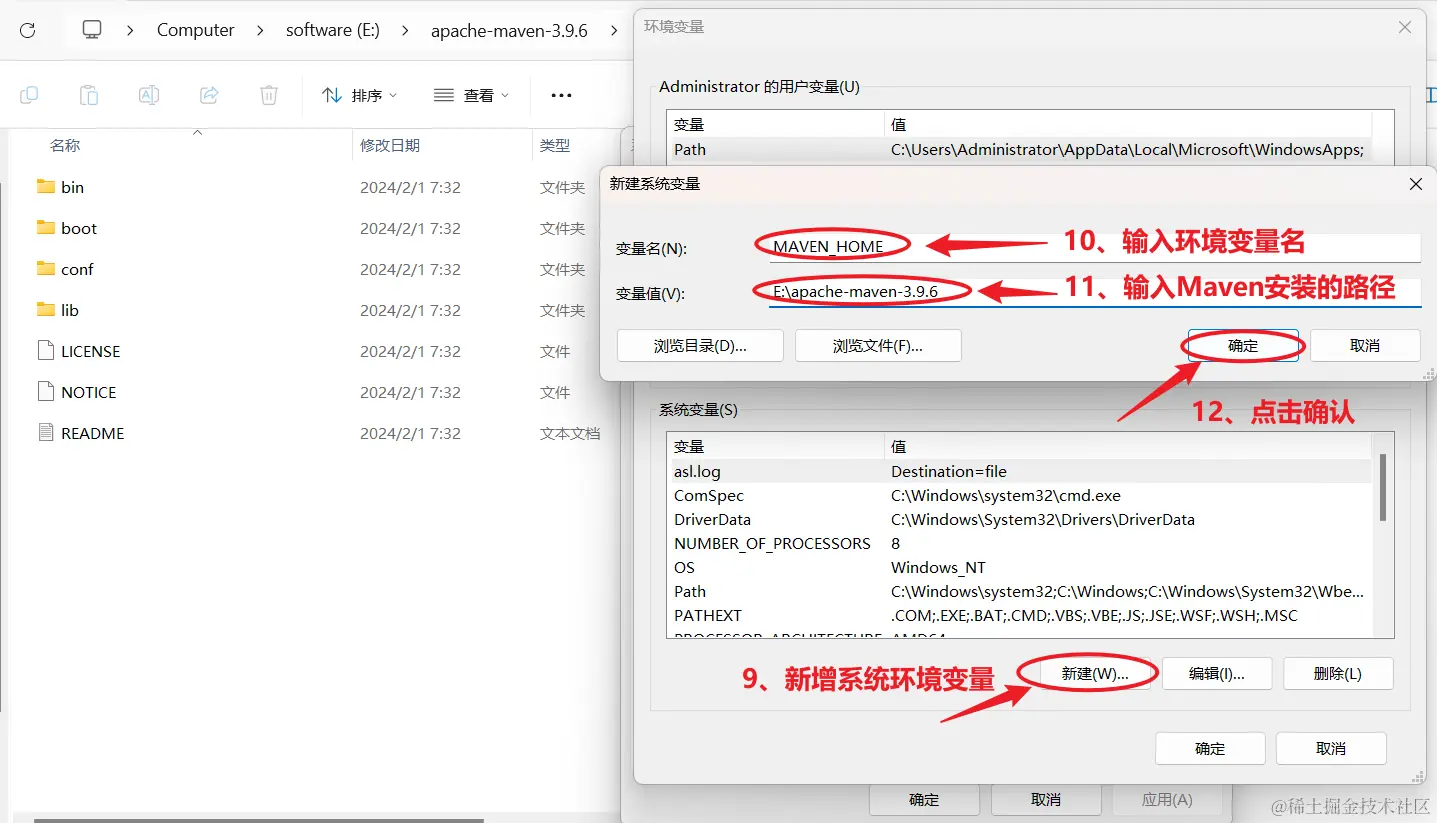This screenshot has height=823, width=1437.
Task: Open the 排序 sort dropdown
Action: [360, 95]
